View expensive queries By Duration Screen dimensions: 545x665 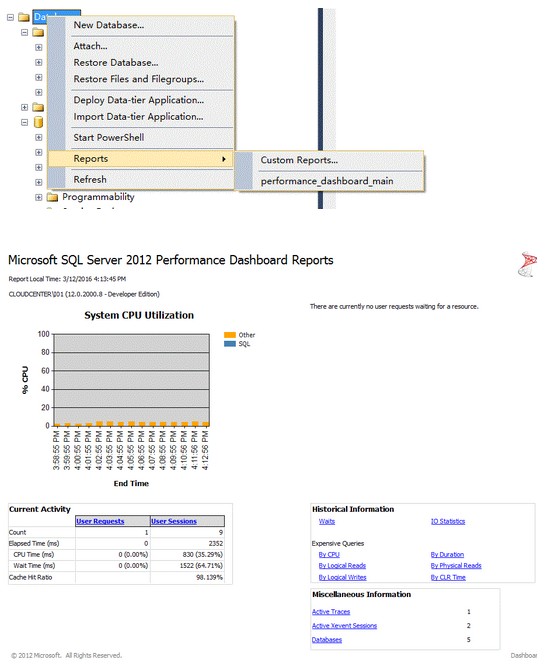pyautogui.click(x=447, y=554)
